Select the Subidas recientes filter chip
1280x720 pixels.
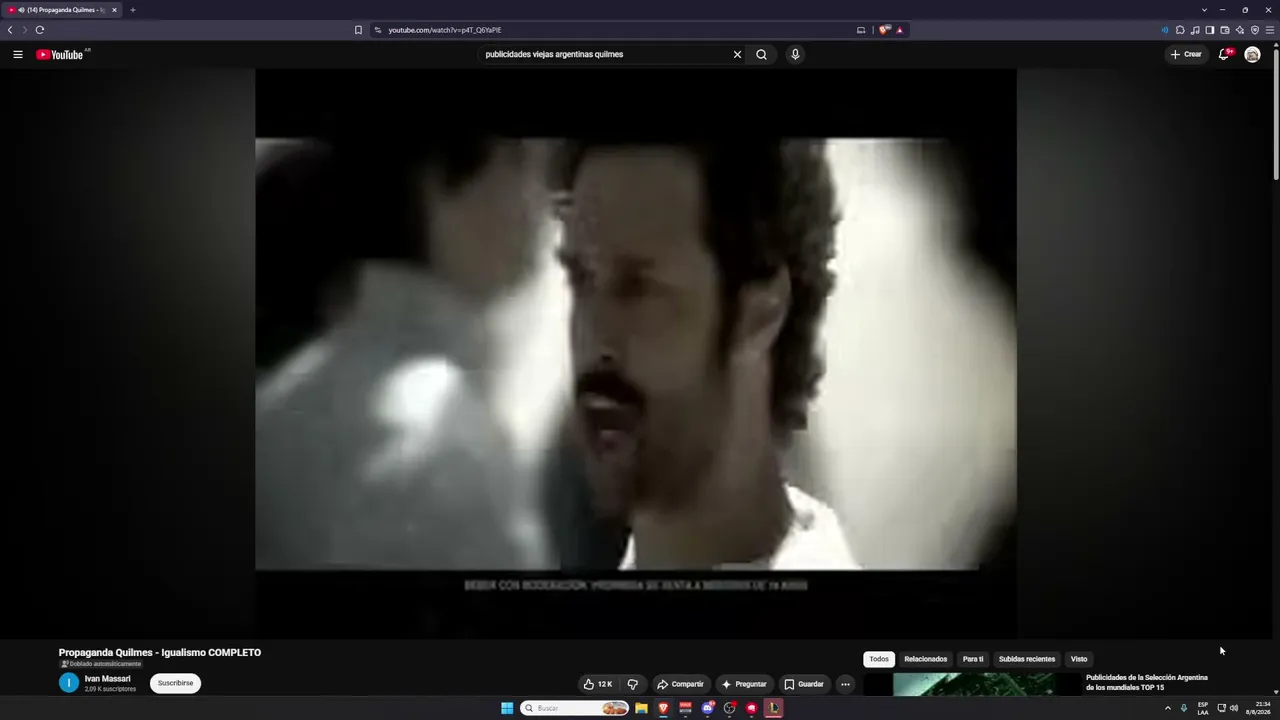(1027, 659)
